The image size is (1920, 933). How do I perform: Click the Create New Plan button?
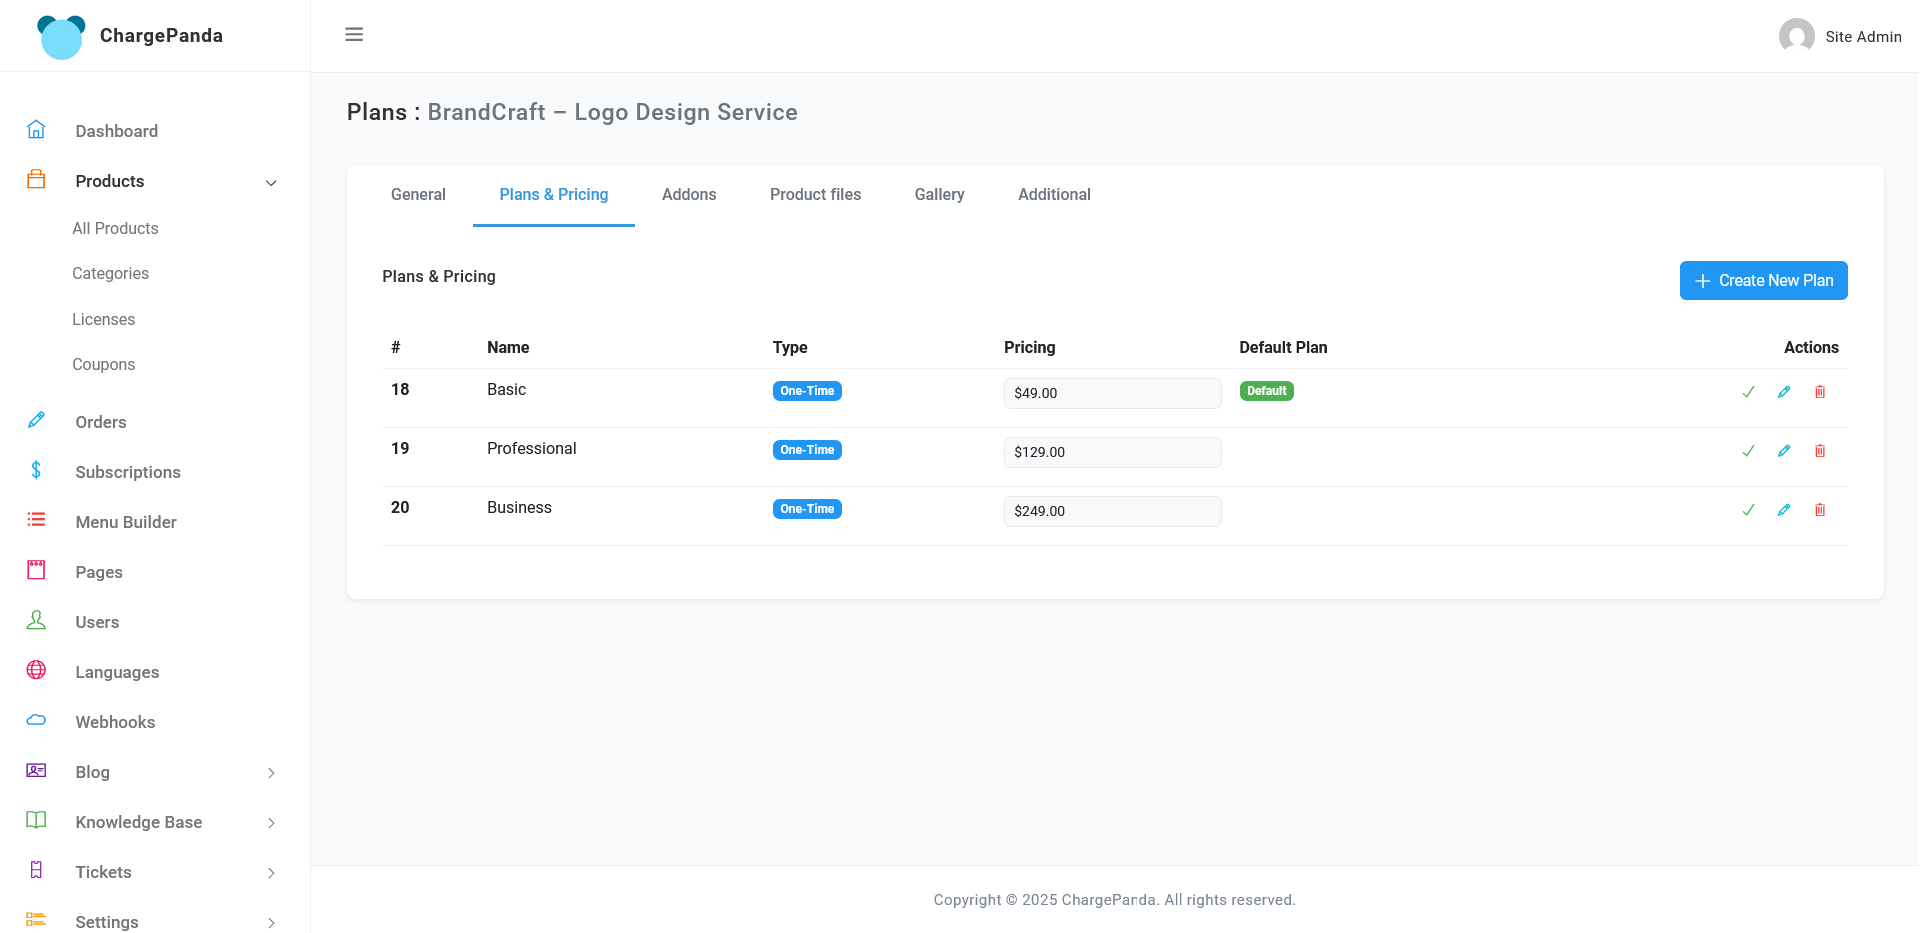click(1763, 281)
